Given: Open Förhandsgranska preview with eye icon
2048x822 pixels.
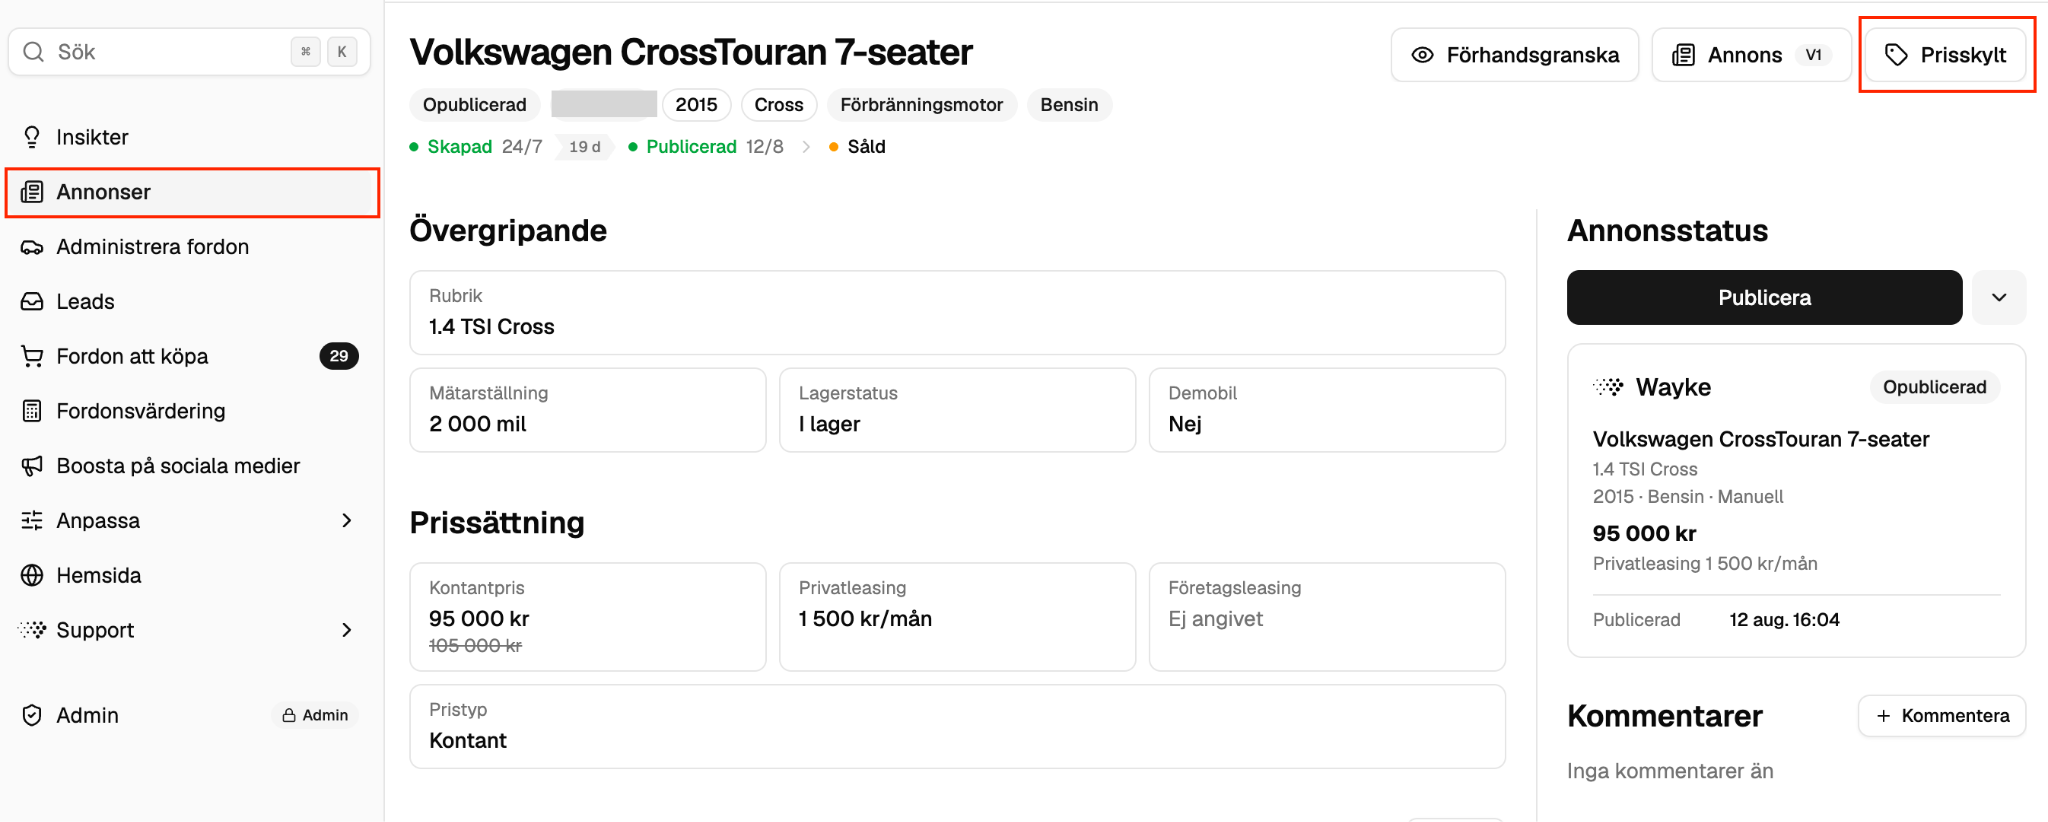Looking at the screenshot, I should [1514, 55].
